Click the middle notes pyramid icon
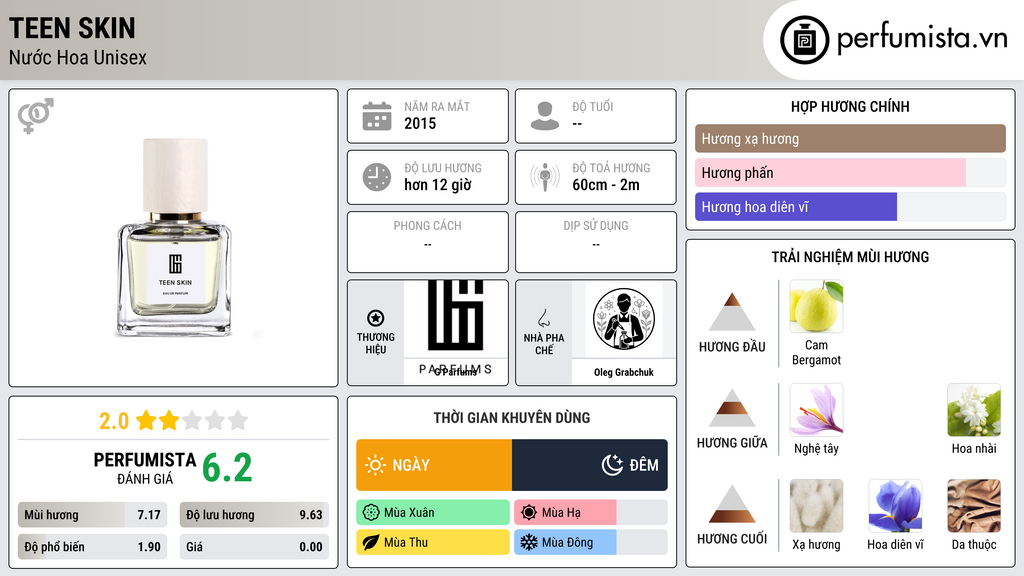The height and width of the screenshot is (576, 1024). pos(732,408)
